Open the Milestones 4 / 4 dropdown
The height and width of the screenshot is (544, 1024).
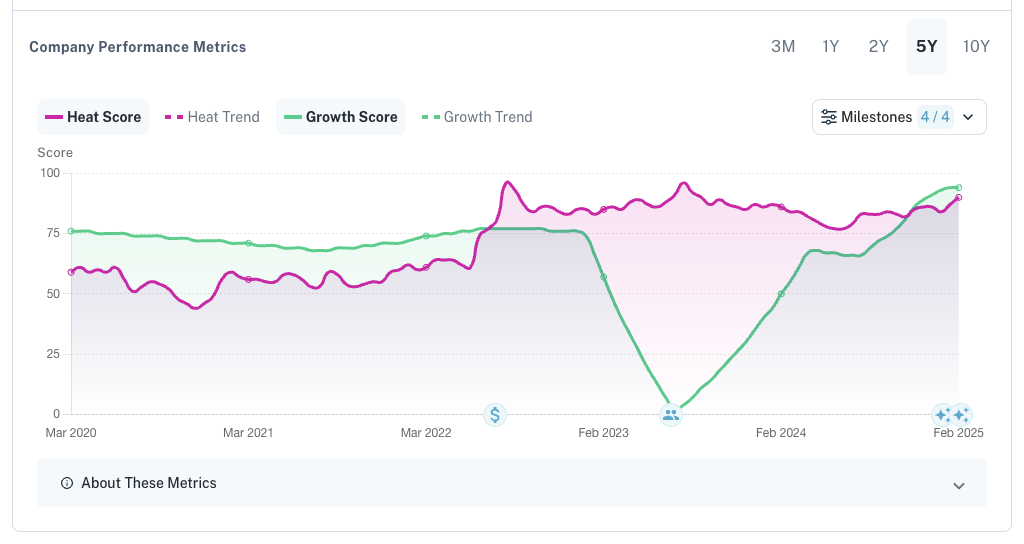point(899,117)
